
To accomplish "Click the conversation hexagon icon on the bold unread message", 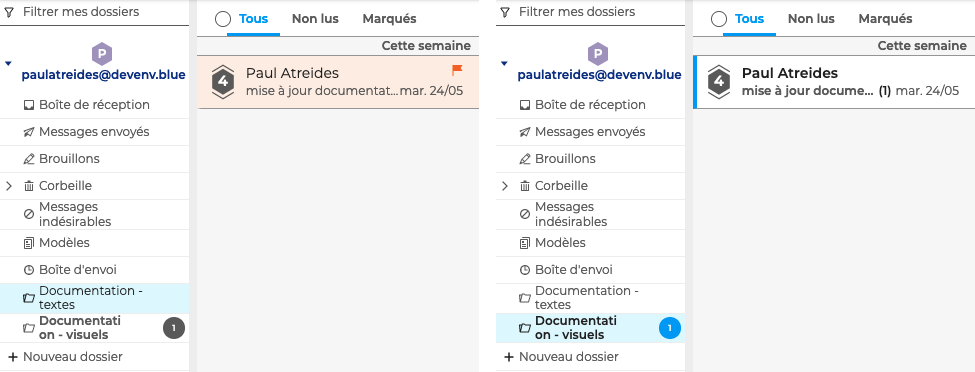I will click(x=719, y=82).
